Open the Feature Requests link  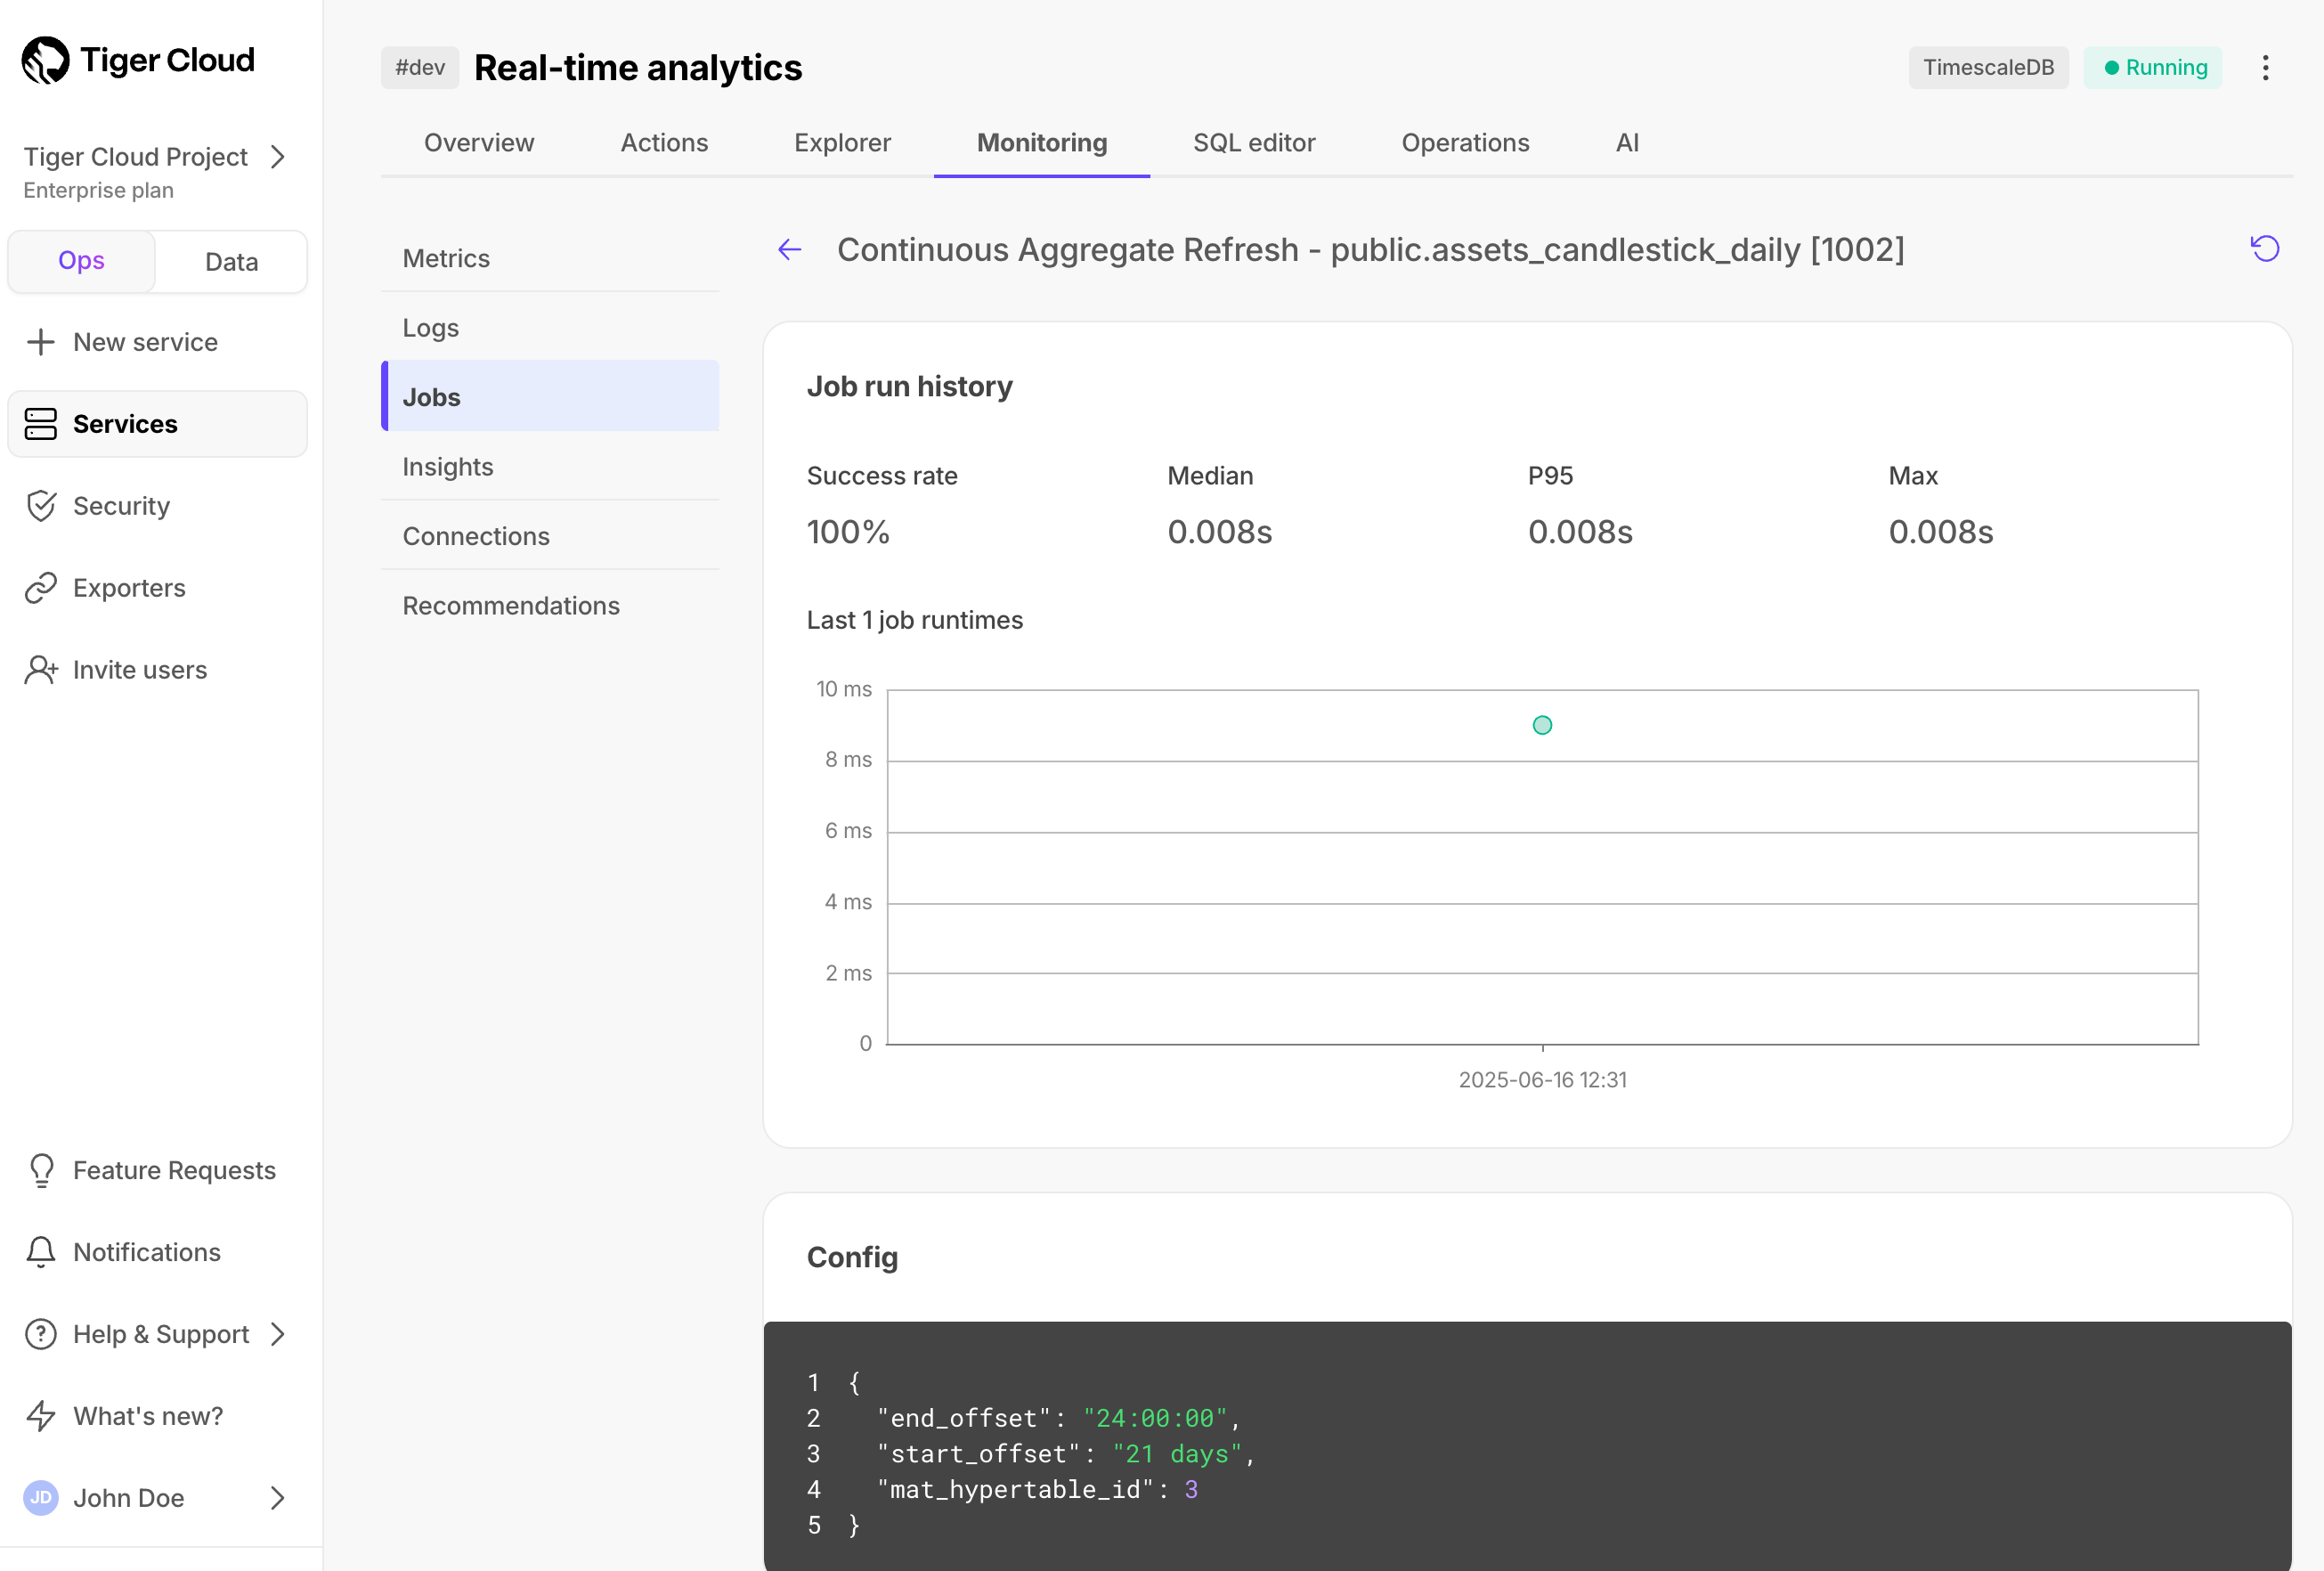pyautogui.click(x=174, y=1170)
